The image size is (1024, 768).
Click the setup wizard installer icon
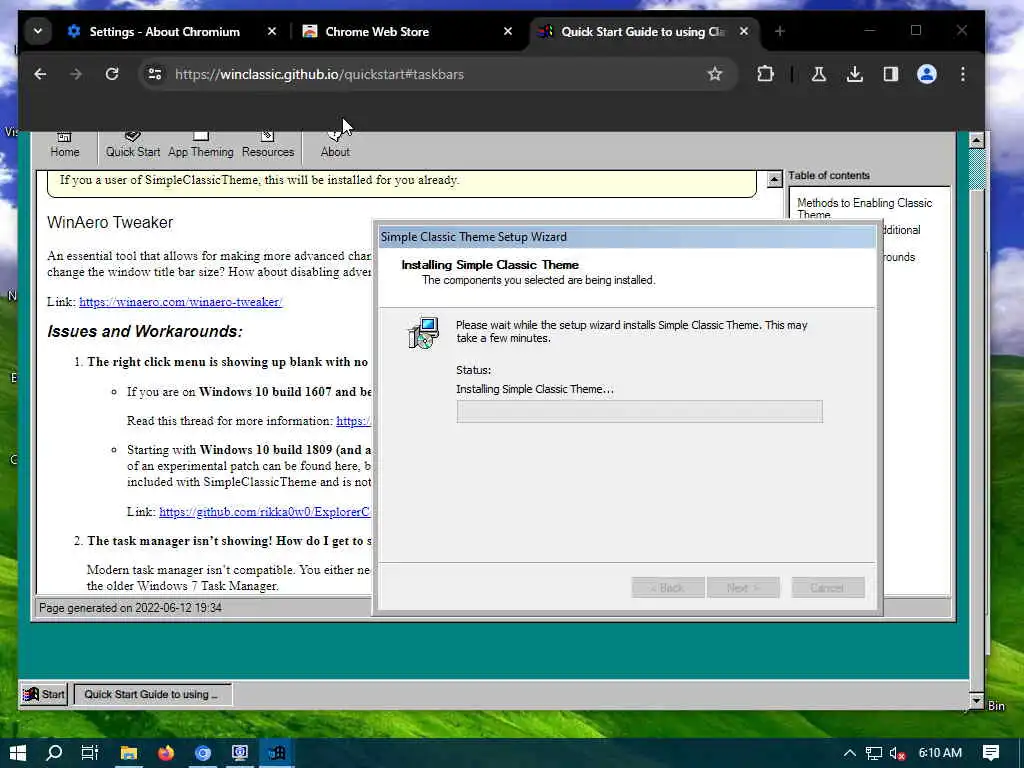[423, 333]
